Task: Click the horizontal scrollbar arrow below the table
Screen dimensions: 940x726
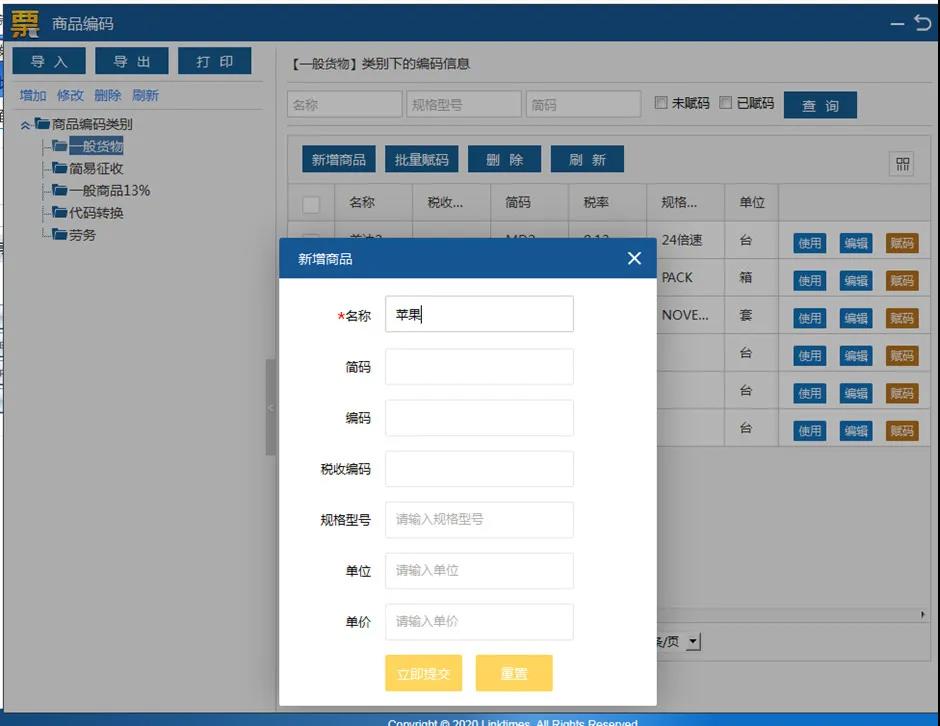Action: 922,615
